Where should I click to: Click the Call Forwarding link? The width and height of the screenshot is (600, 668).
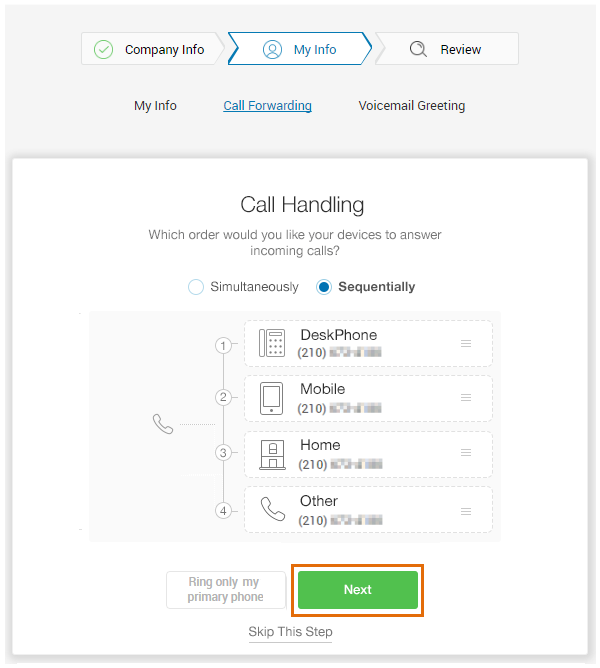click(268, 105)
